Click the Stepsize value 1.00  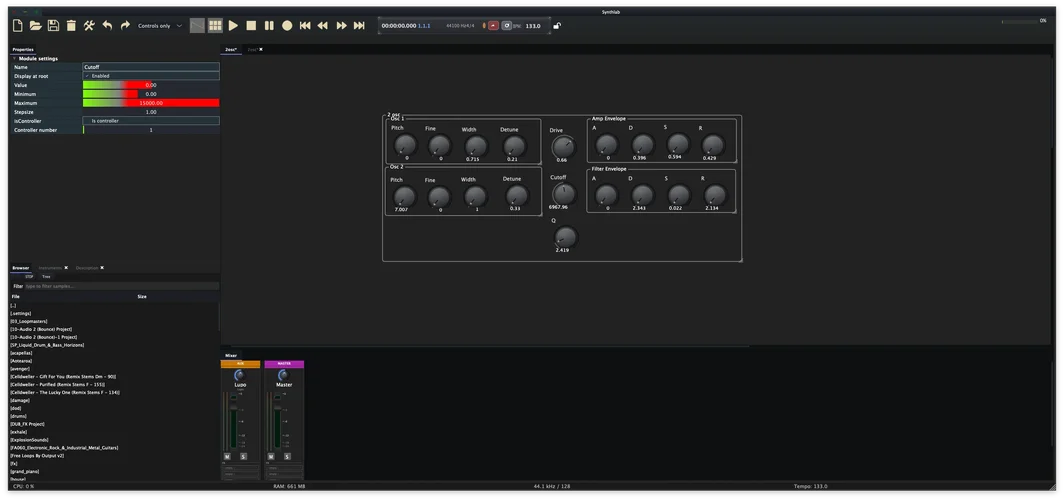[151, 112]
